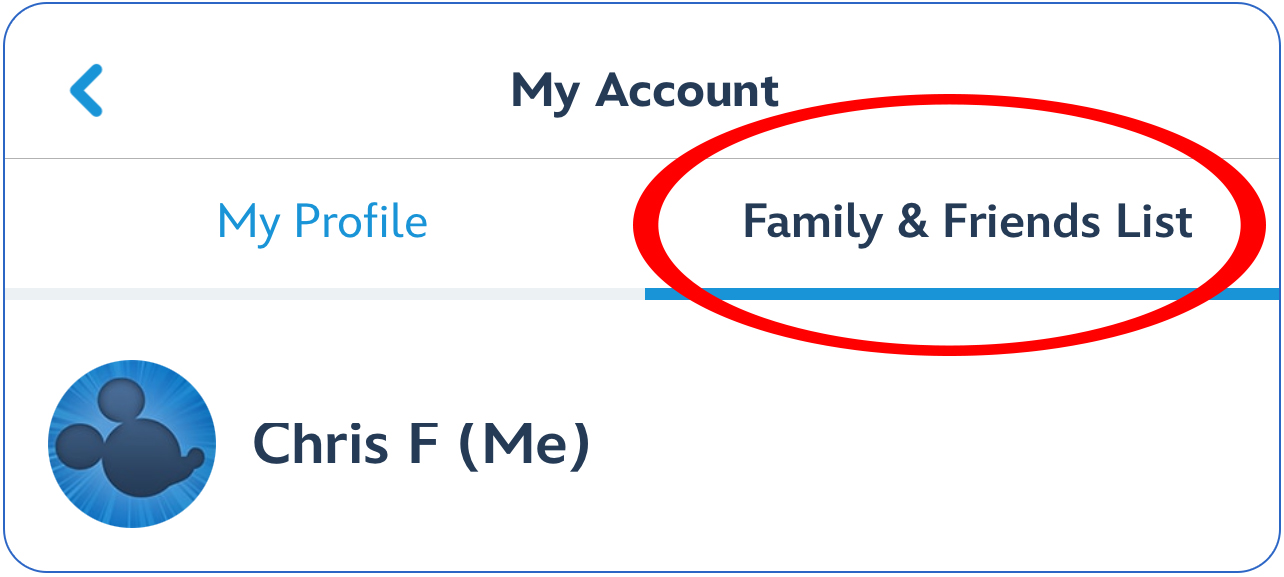The height and width of the screenshot is (577, 1284).
Task: Open the Chris F (Me) entry
Action: (x=421, y=445)
